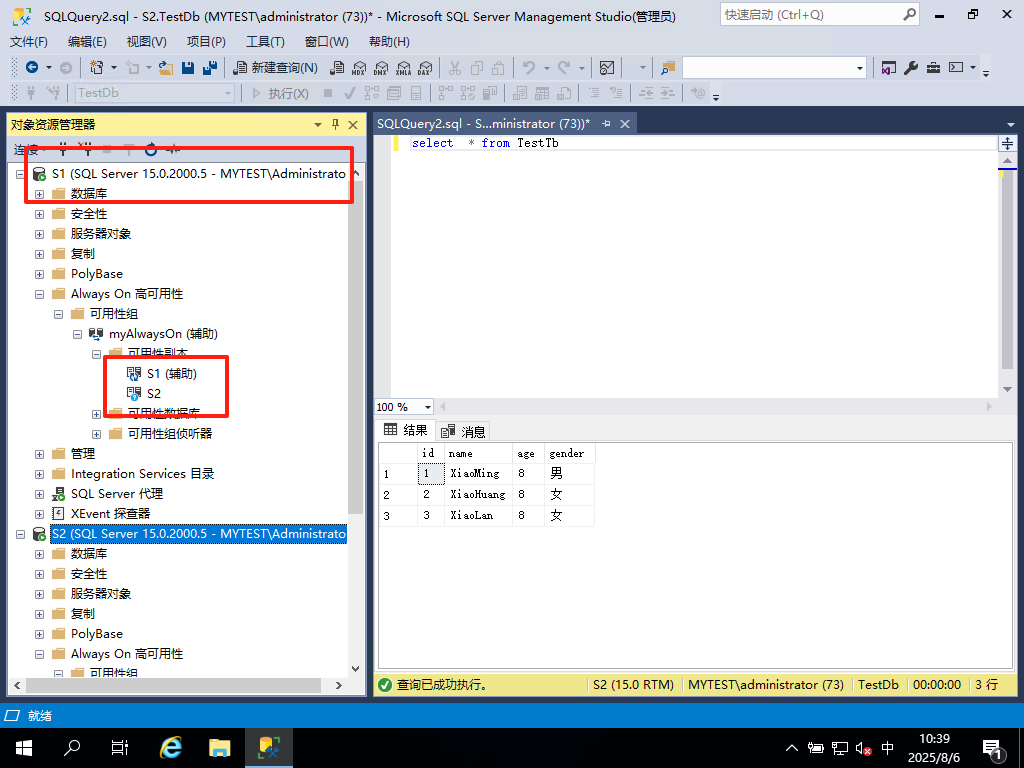Toggle the Object Explorer auto-hide pin
This screenshot has height=768, width=1024.
point(336,124)
